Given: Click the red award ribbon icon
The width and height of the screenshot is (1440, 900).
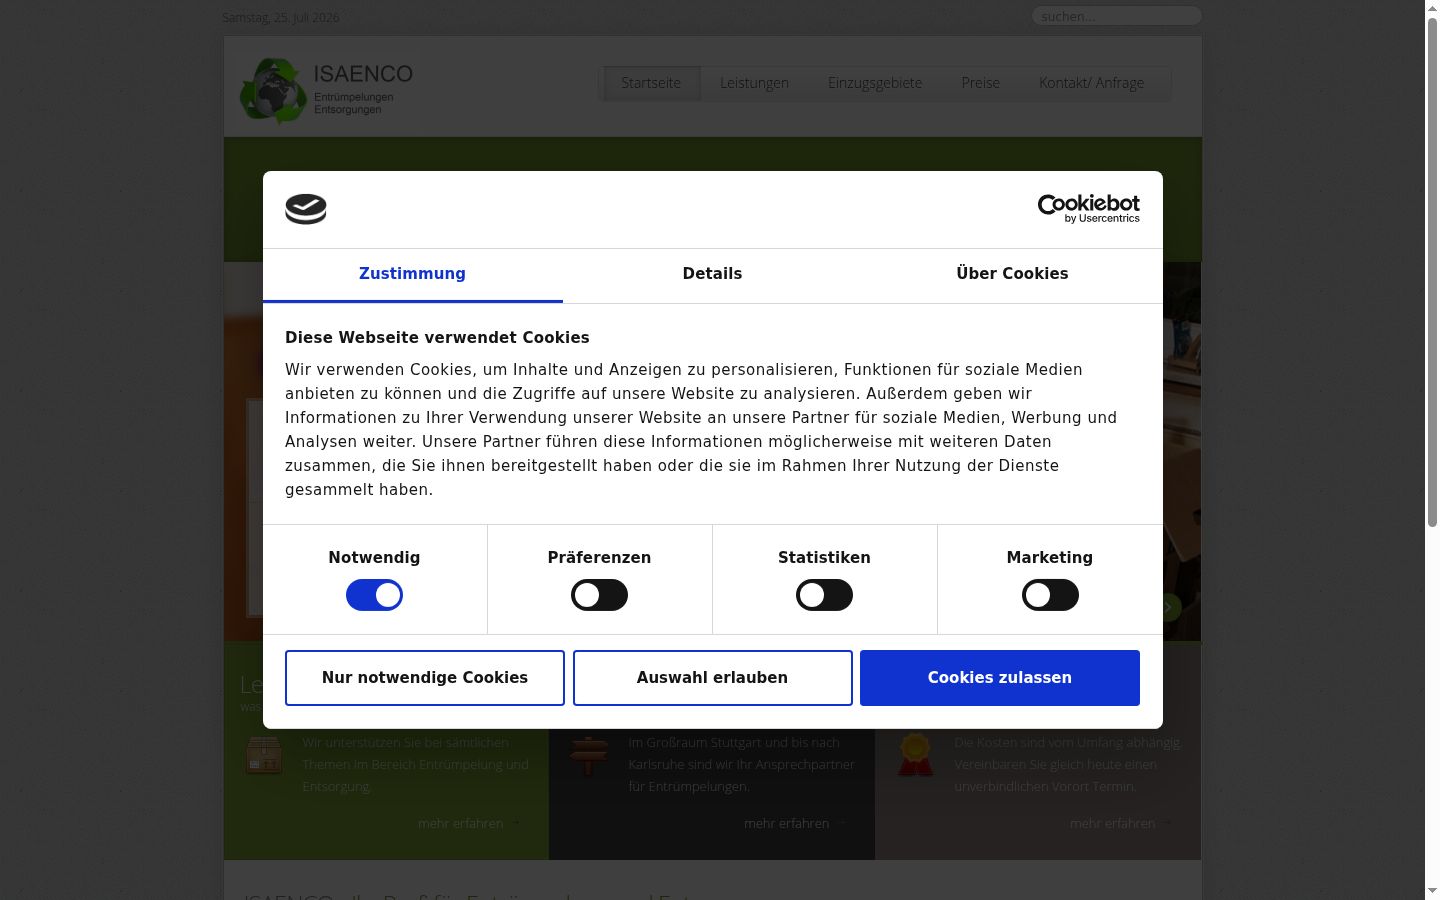Looking at the screenshot, I should [x=915, y=756].
